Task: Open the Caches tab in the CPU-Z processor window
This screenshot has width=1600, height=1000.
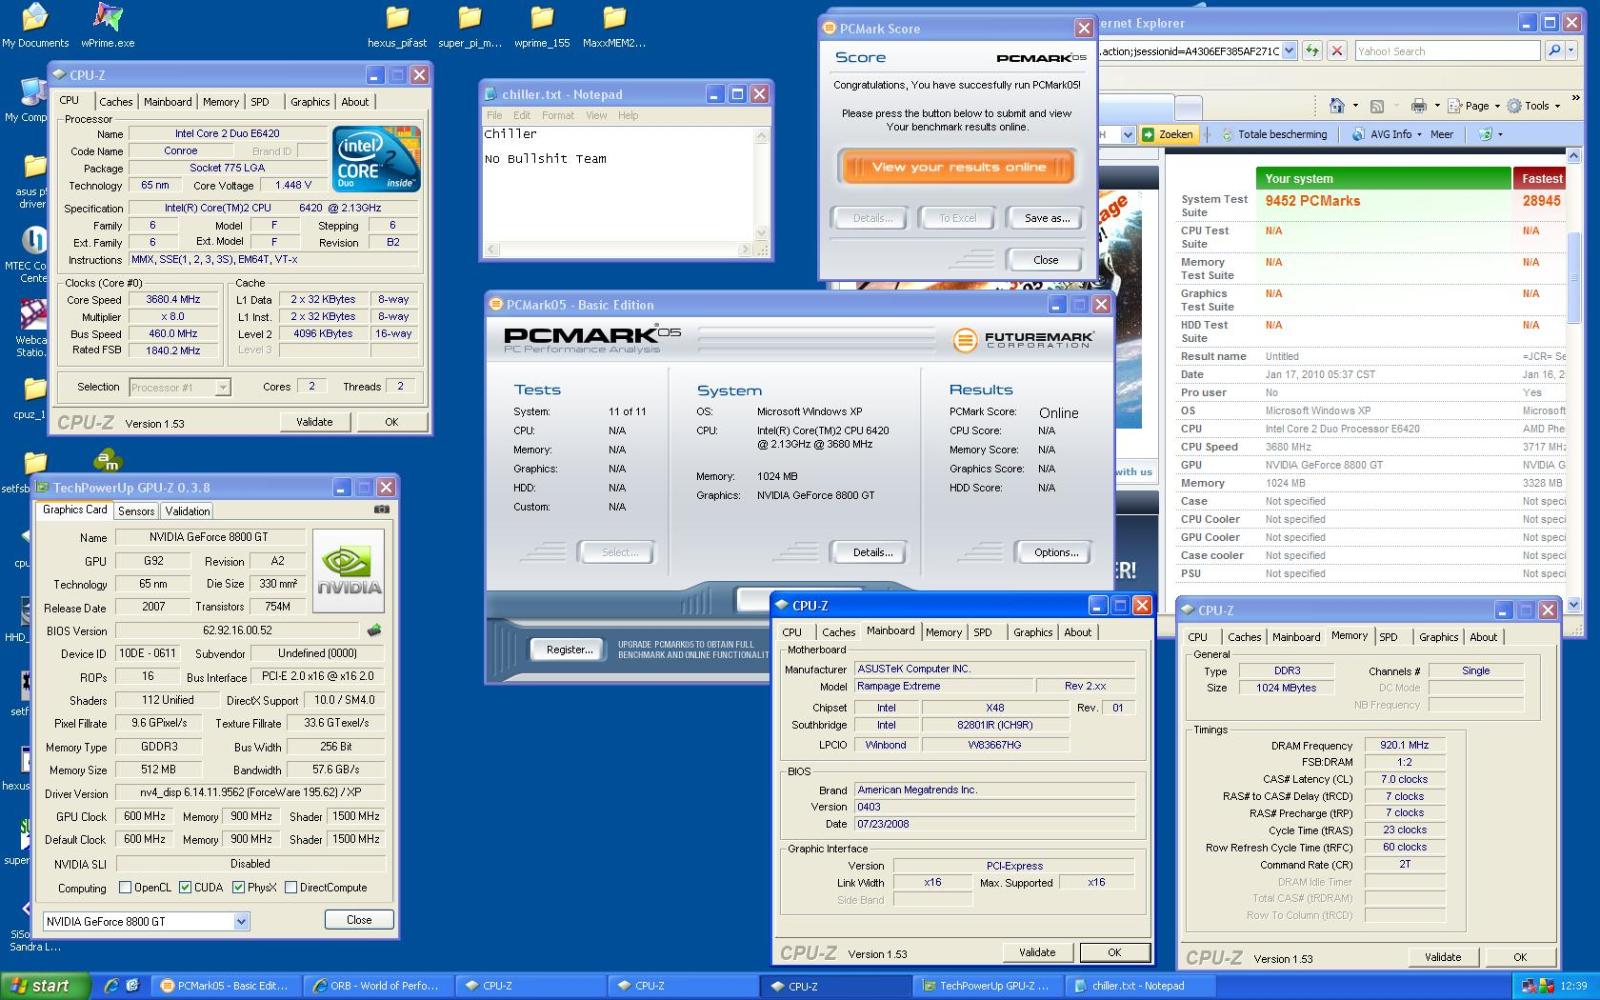Action: click(116, 102)
